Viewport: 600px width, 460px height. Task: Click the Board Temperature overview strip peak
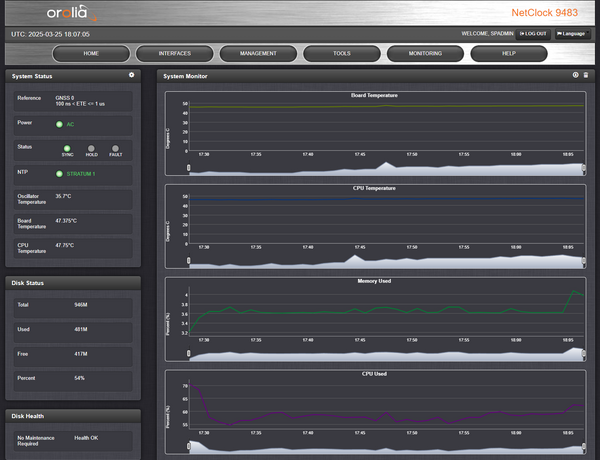(x=387, y=163)
